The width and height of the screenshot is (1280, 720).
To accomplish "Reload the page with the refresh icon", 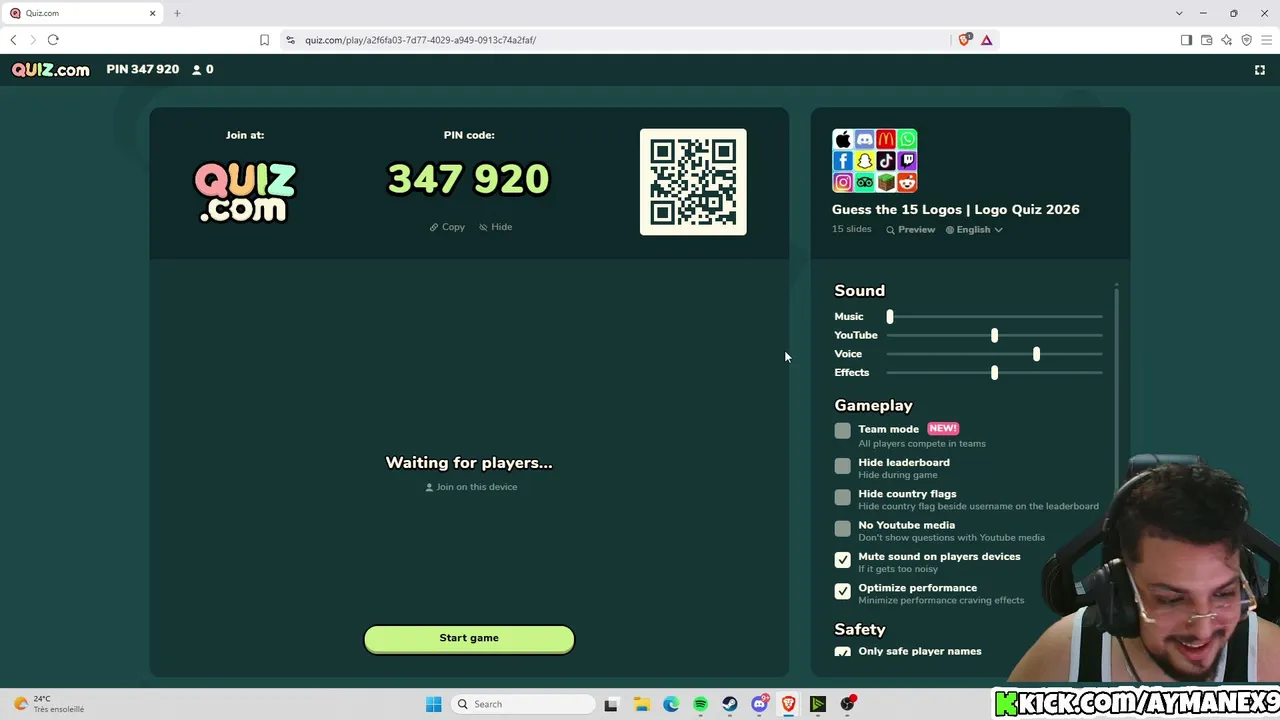I will [53, 40].
